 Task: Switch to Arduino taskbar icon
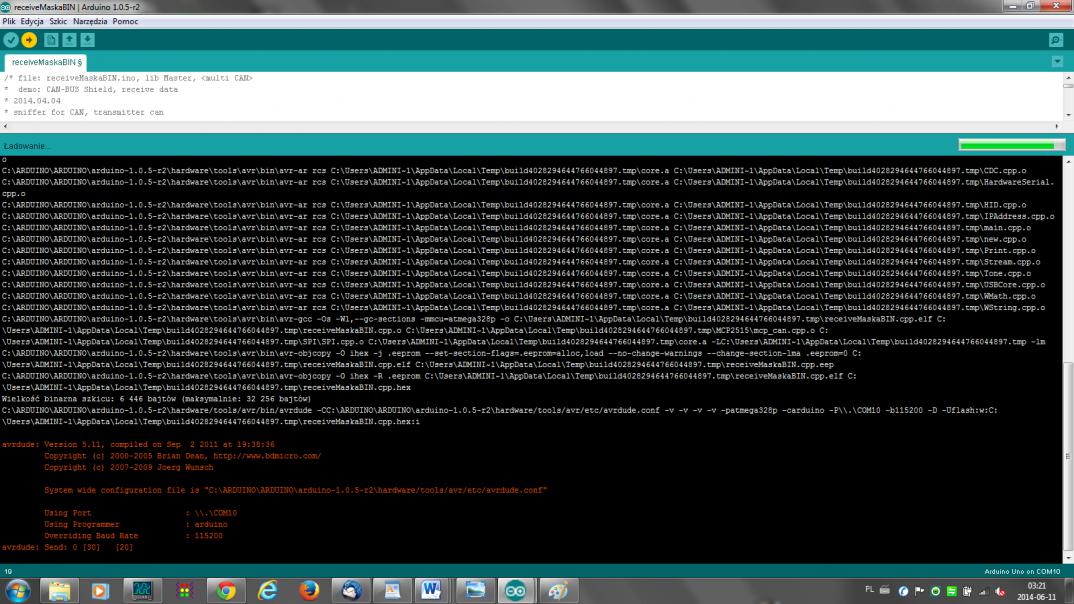tap(515, 590)
